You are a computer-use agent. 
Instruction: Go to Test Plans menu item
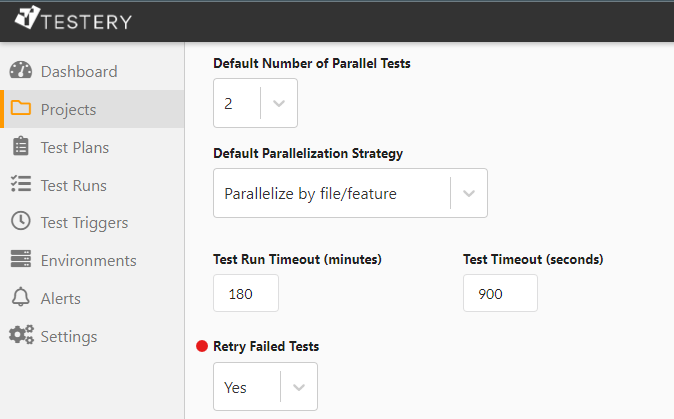75,147
